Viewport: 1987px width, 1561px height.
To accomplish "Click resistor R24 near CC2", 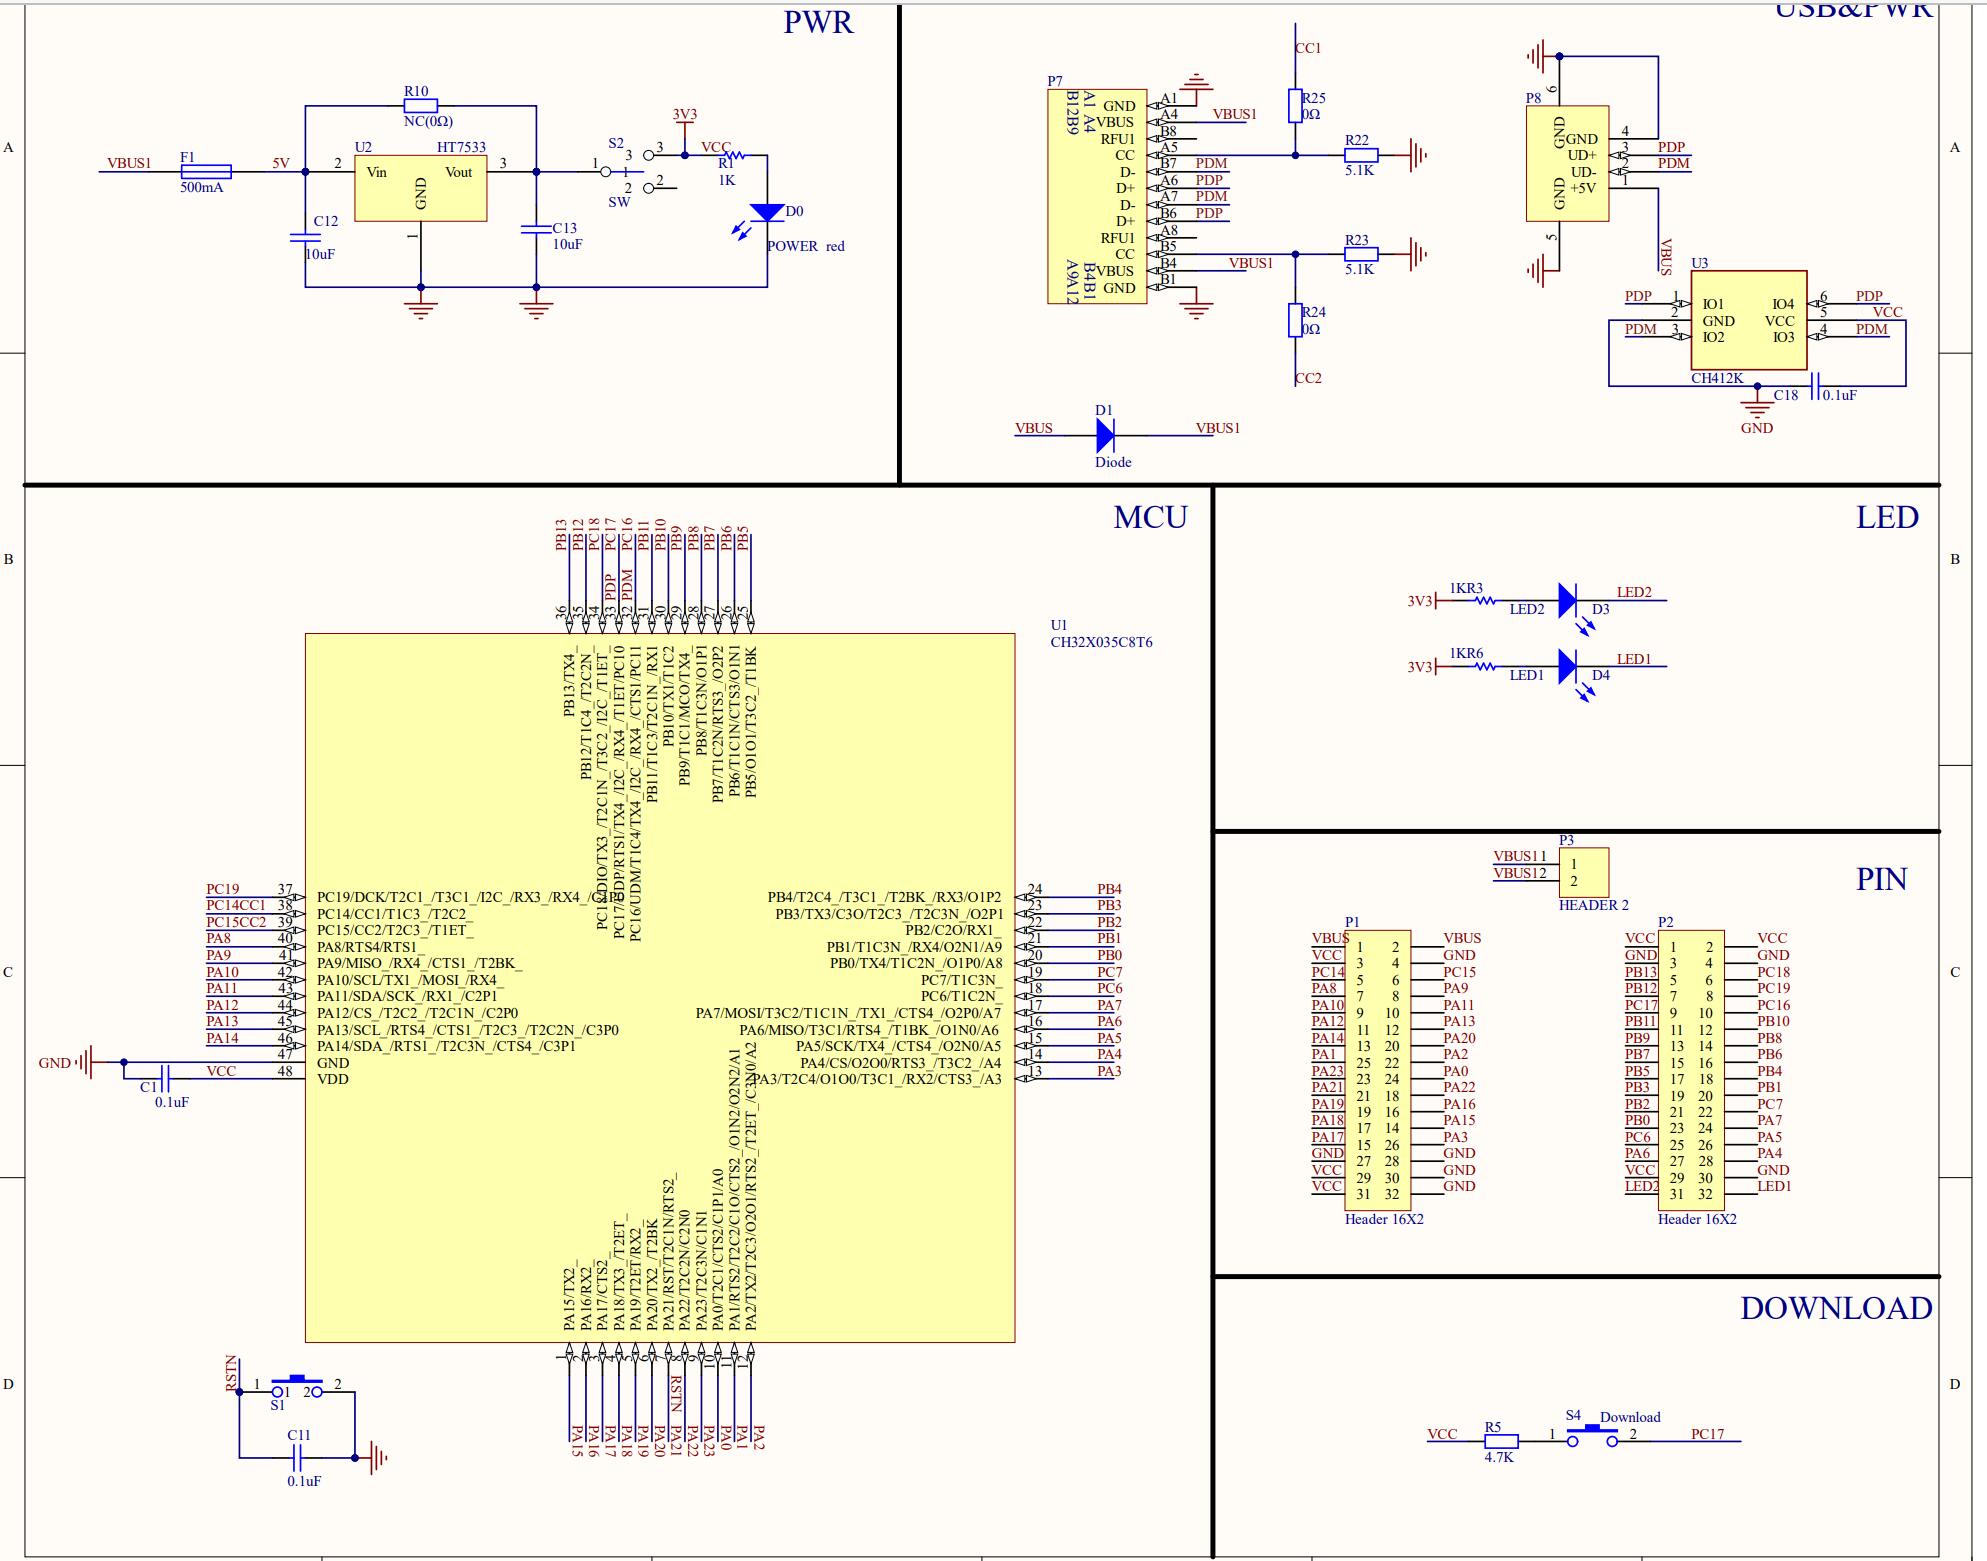I will 1295,321.
